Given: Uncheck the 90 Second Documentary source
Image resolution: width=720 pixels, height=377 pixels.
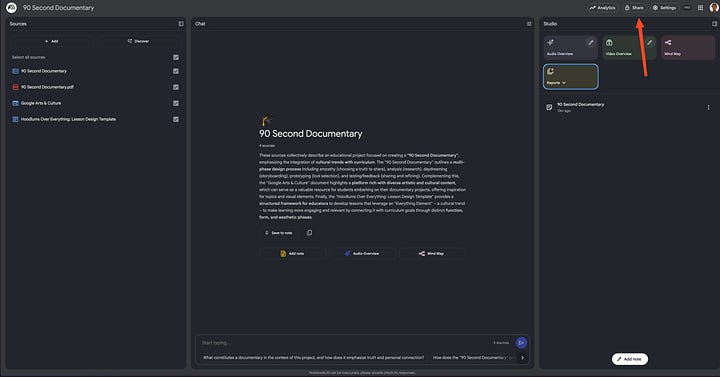Looking at the screenshot, I should [176, 71].
